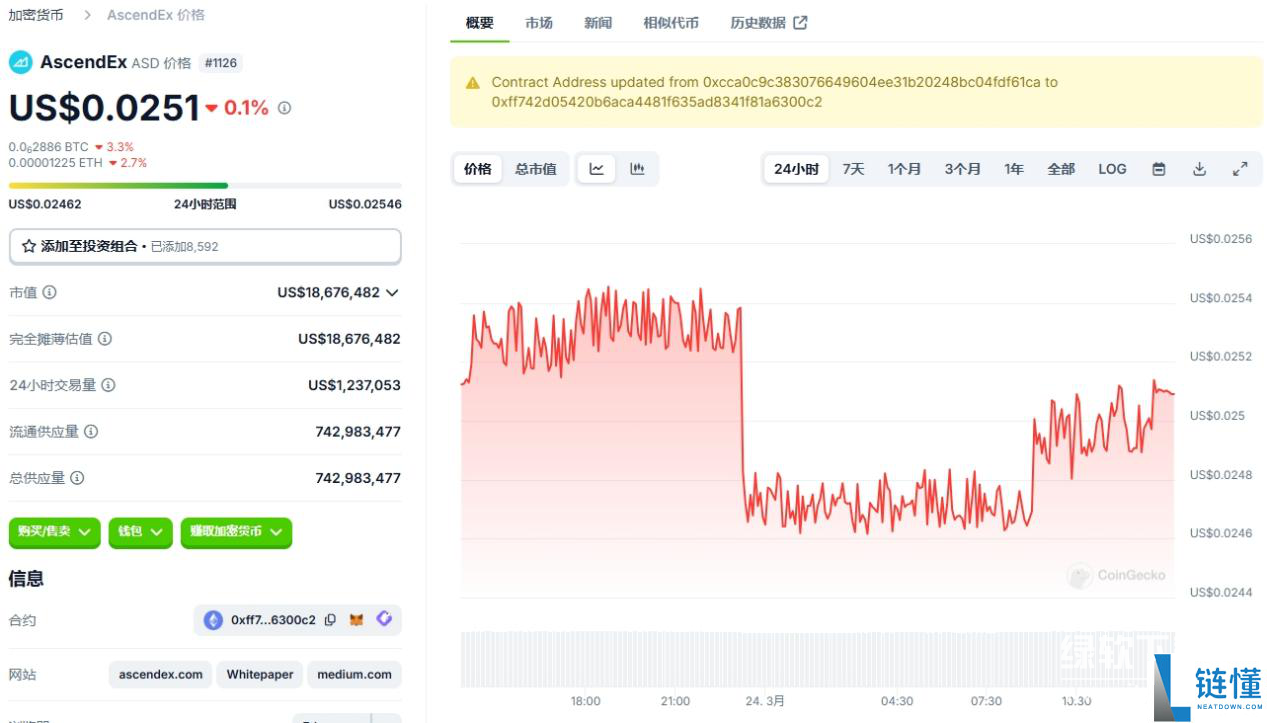The image size is (1267, 723).
Task: Click the info icon next to 市值
Action: 49,293
